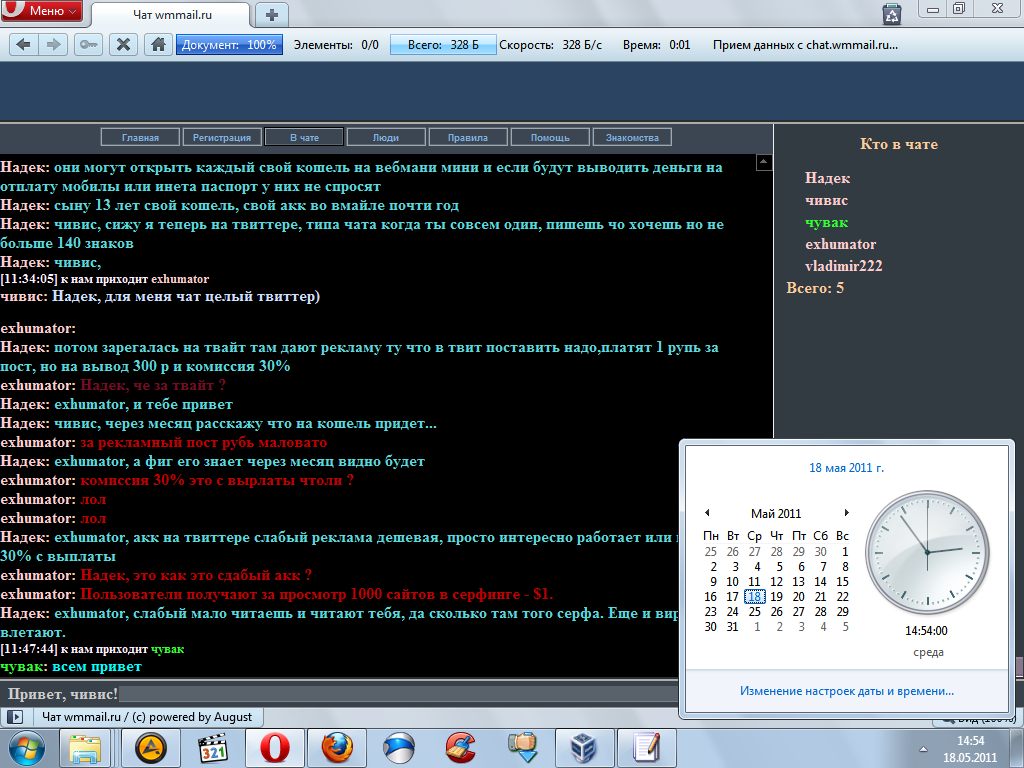The width and height of the screenshot is (1024, 768).
Task: Open the Opera Меню button
Action: 42,10
